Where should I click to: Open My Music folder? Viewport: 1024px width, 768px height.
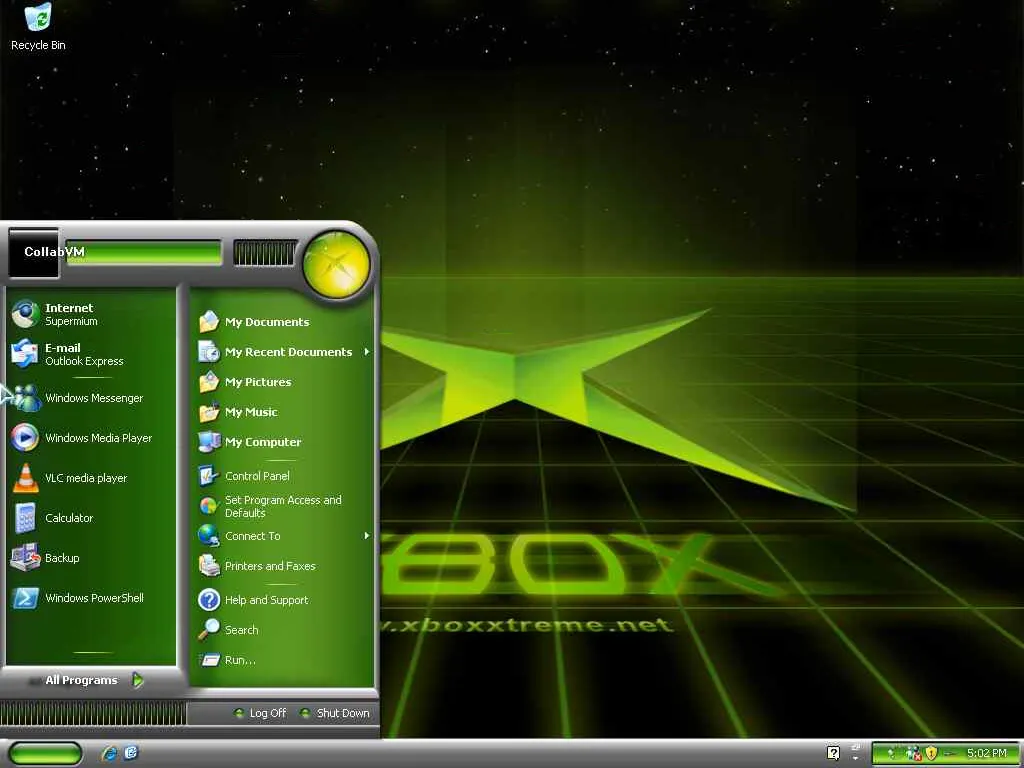283,412
